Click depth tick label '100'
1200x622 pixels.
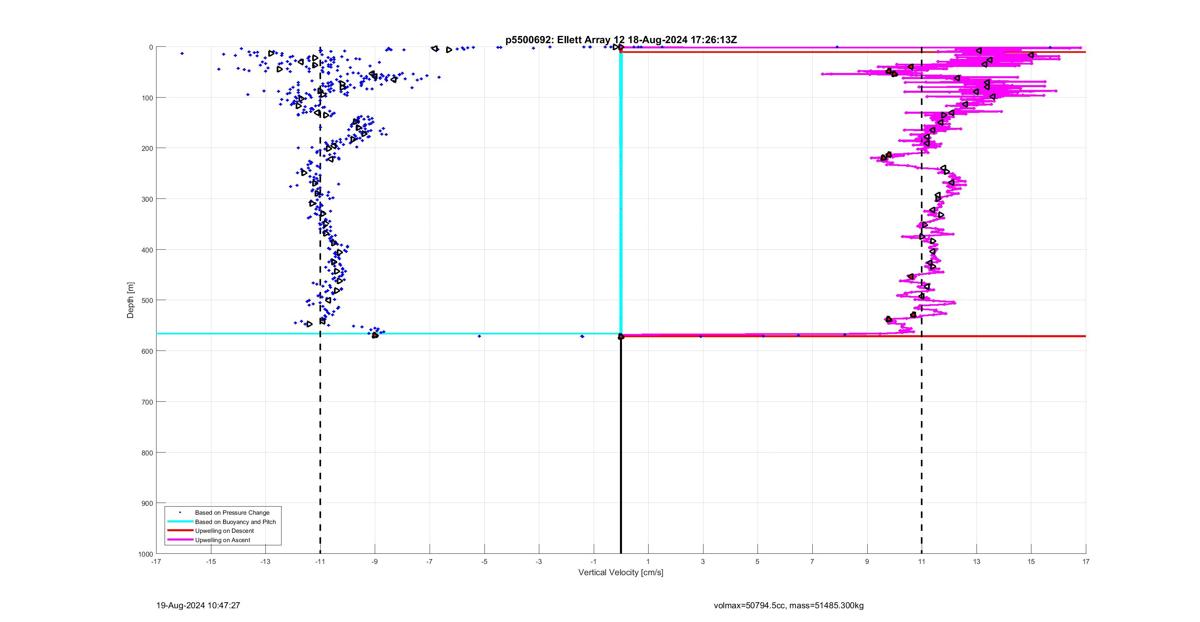point(146,98)
